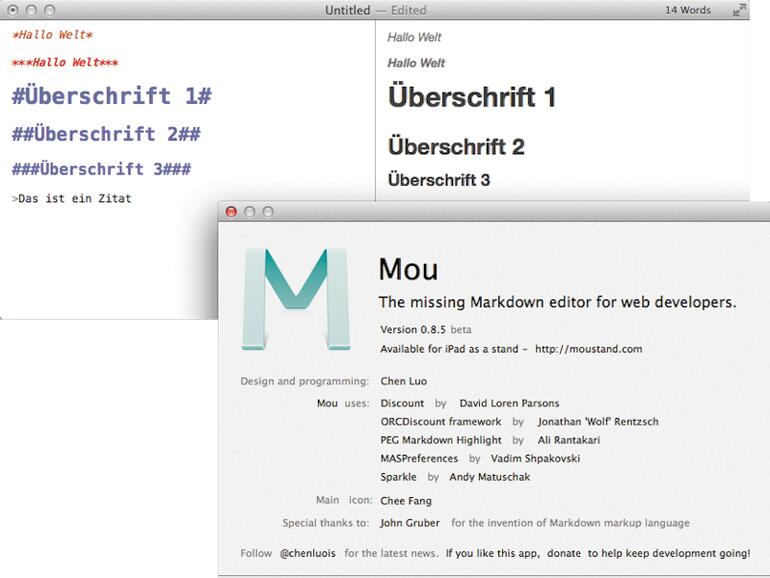Open the Discount link

point(402,403)
